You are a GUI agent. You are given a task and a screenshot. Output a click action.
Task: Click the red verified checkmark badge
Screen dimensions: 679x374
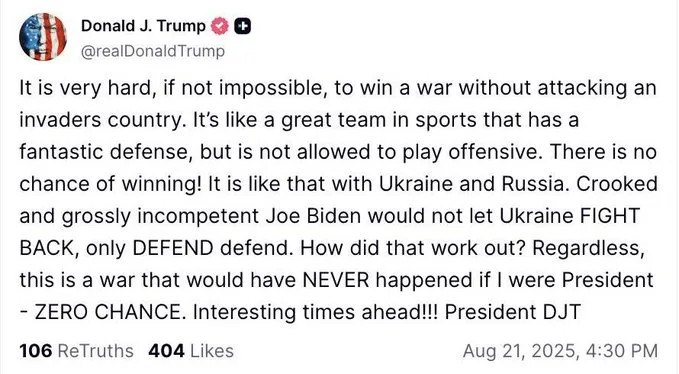pyautogui.click(x=220, y=26)
